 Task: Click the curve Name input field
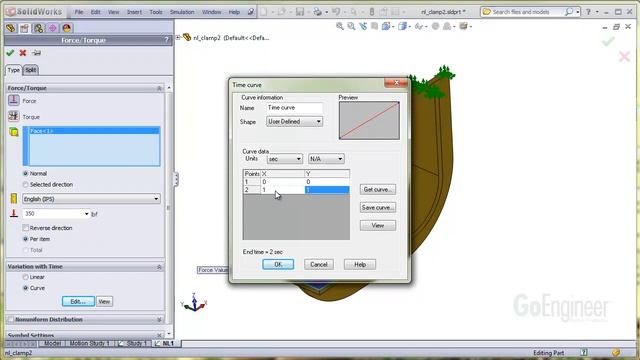pyautogui.click(x=294, y=108)
